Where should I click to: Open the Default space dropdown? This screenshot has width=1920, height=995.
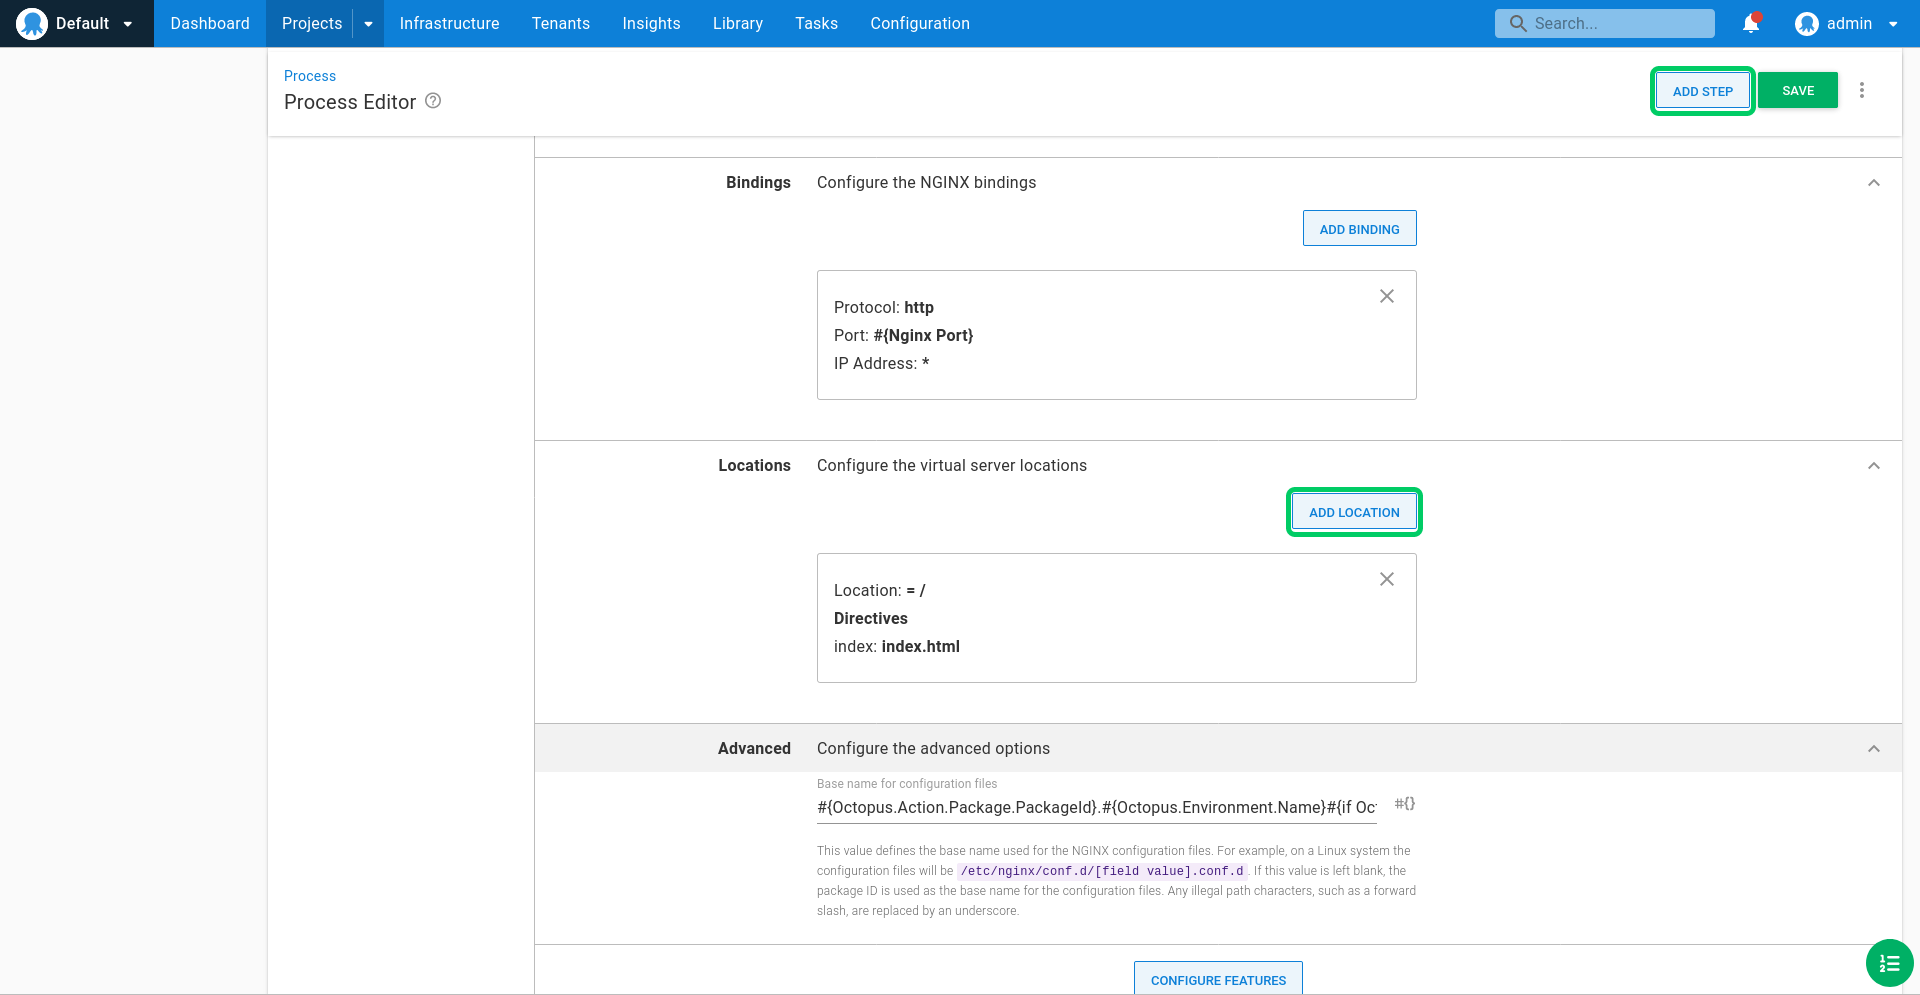coord(76,23)
